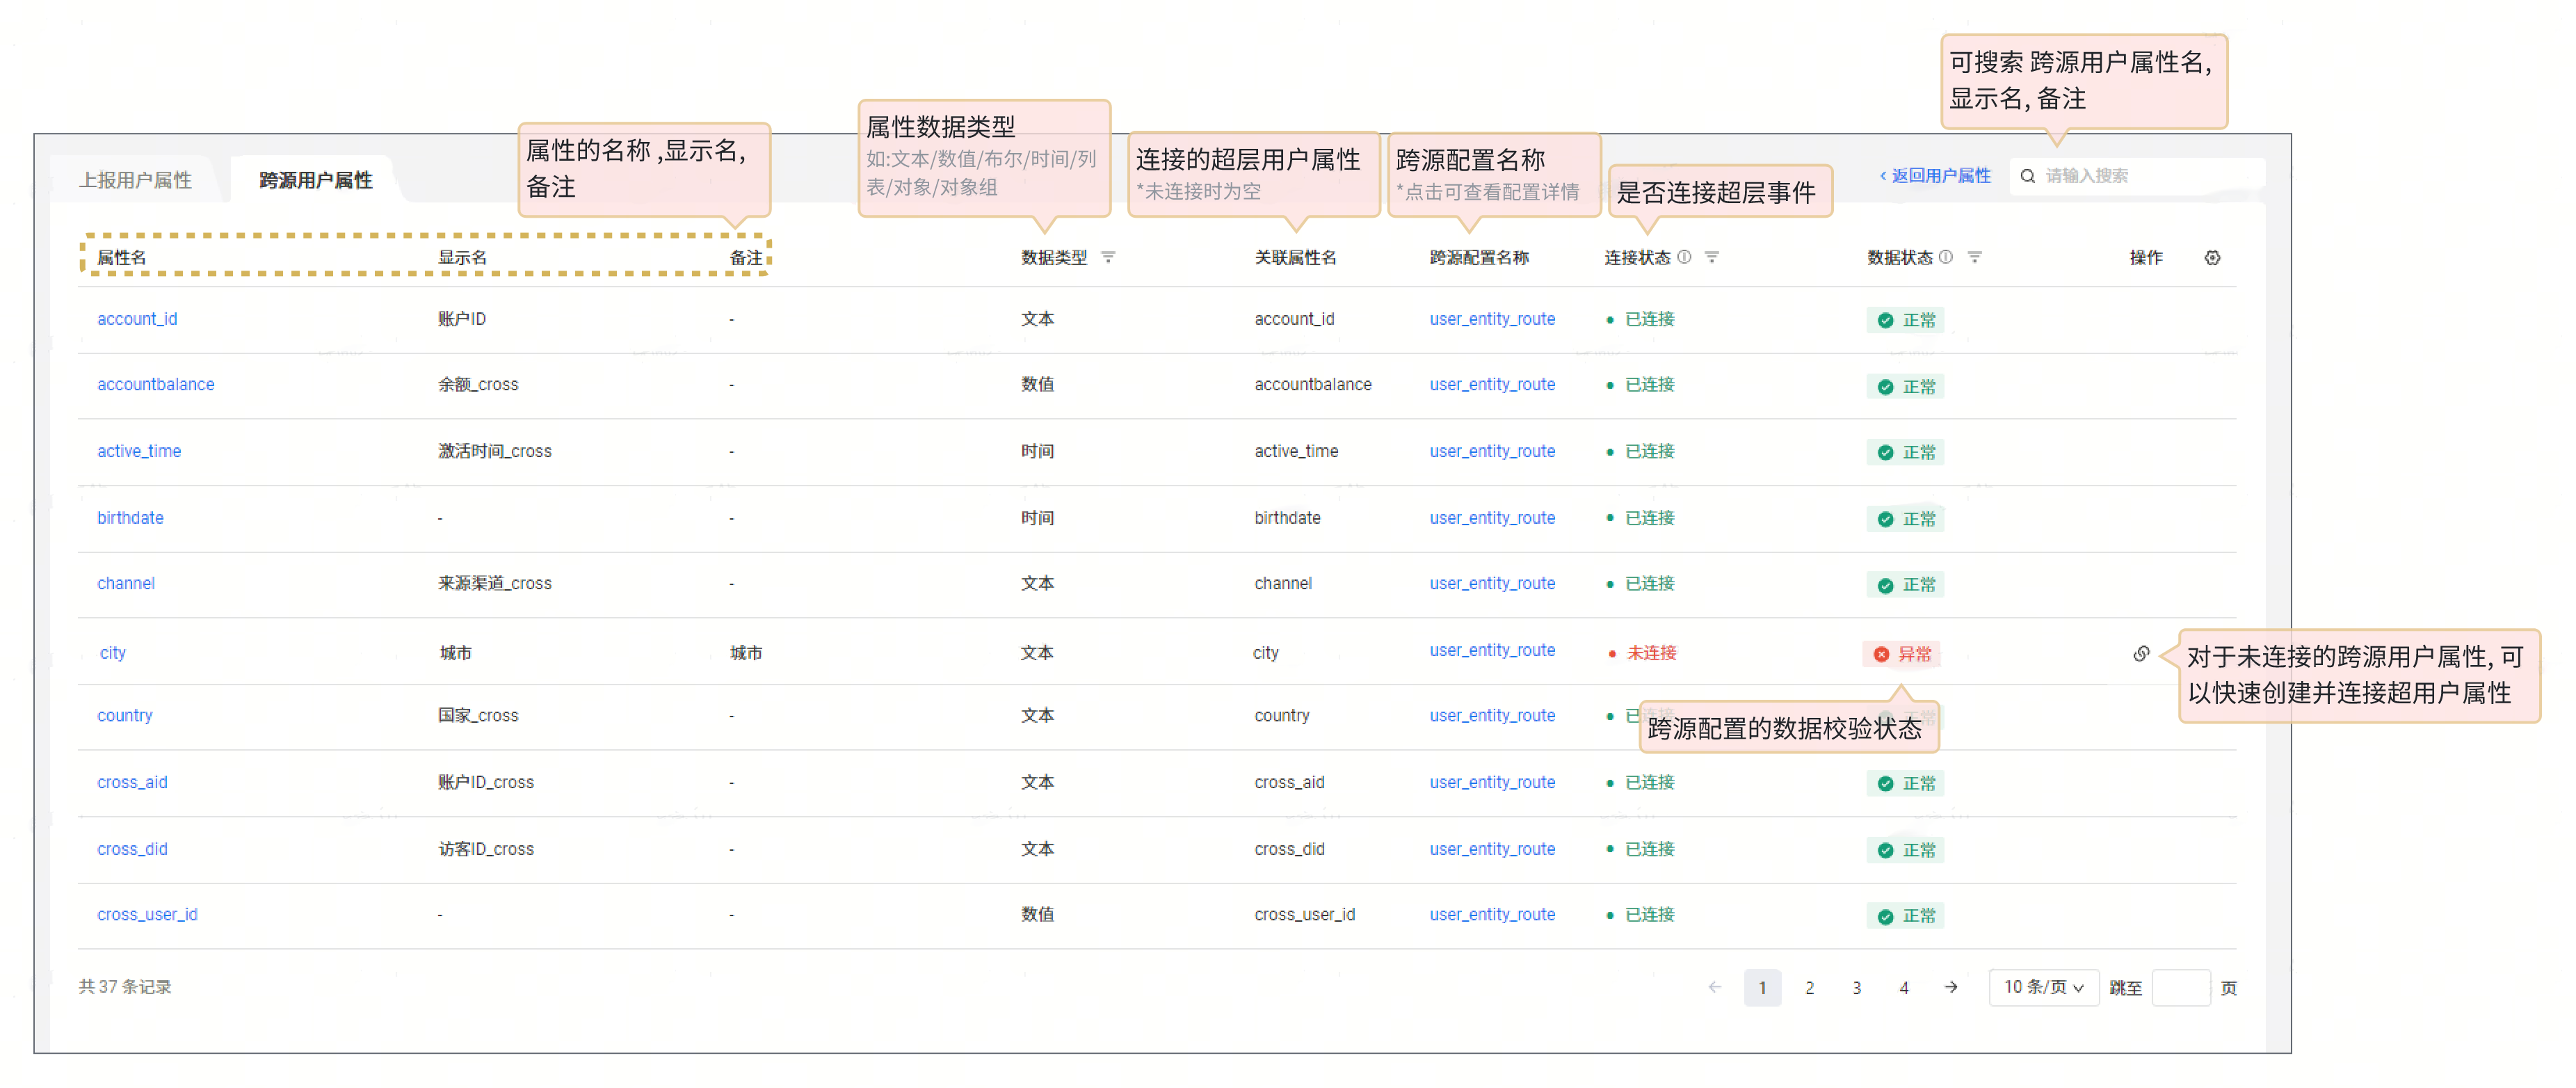This screenshot has width=2576, height=1088.
Task: Open the city attribute link
Action: click(113, 653)
